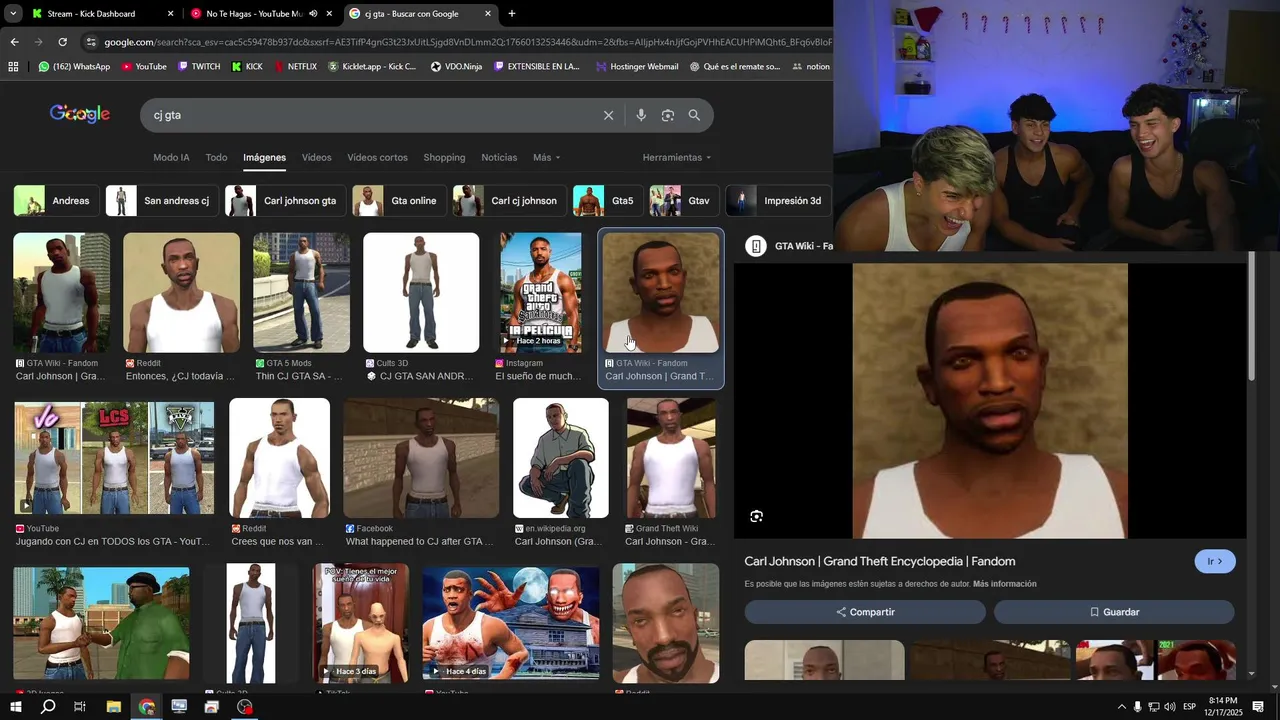Screen dimensions: 1280x720
Task: Open the Reddit 'Entonces, ¿CJ todavía' thumbnail
Action: (181, 293)
